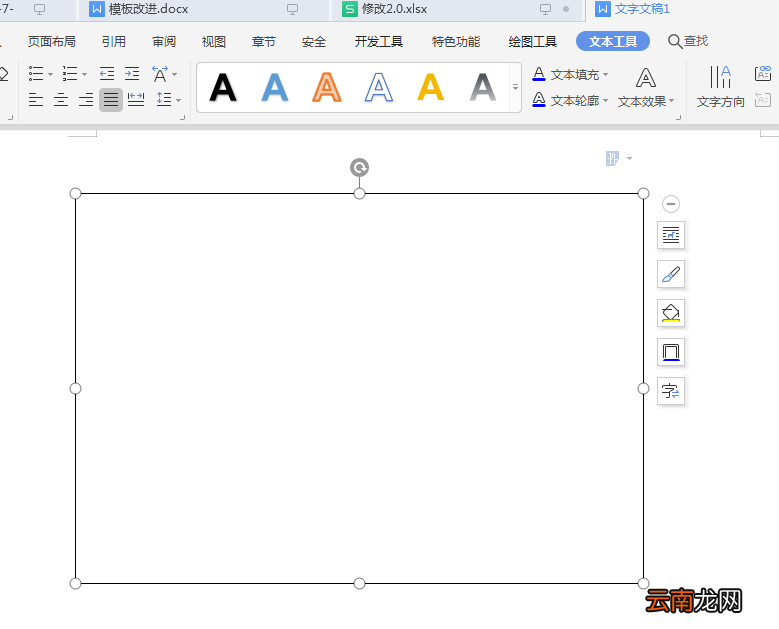Click the shape fill paint bucket icon
The height and width of the screenshot is (629, 779).
click(x=671, y=313)
